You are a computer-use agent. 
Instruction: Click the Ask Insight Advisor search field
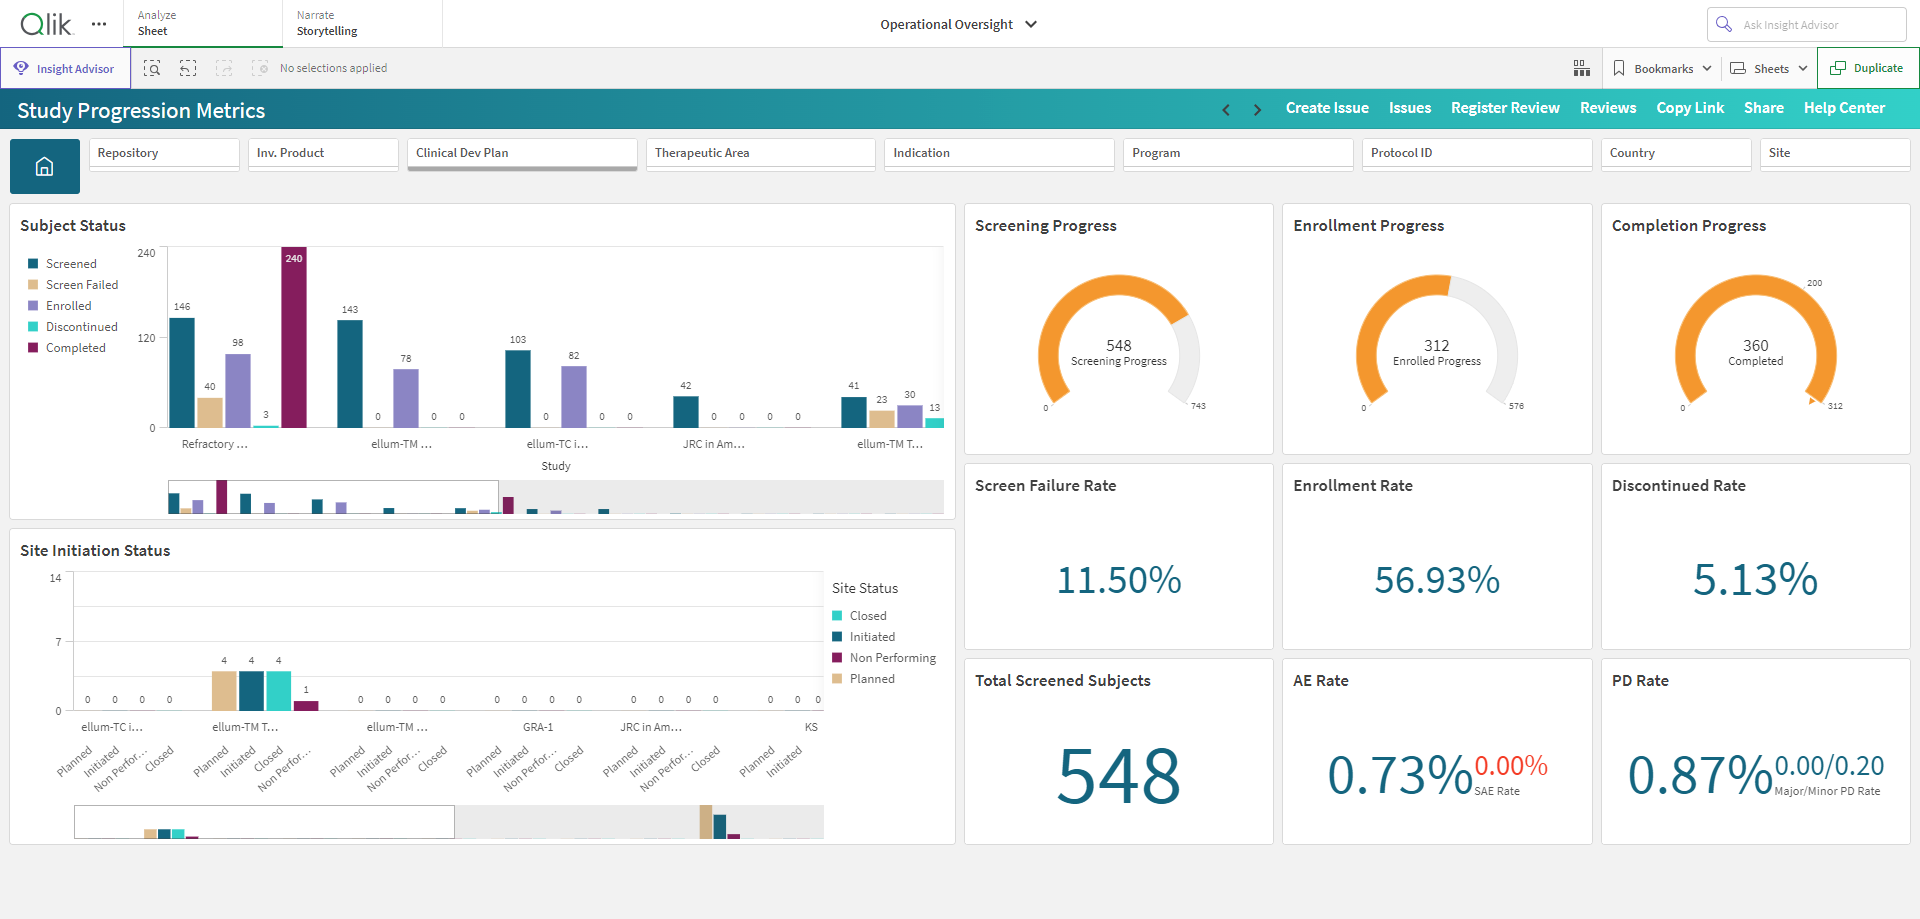click(x=1806, y=24)
